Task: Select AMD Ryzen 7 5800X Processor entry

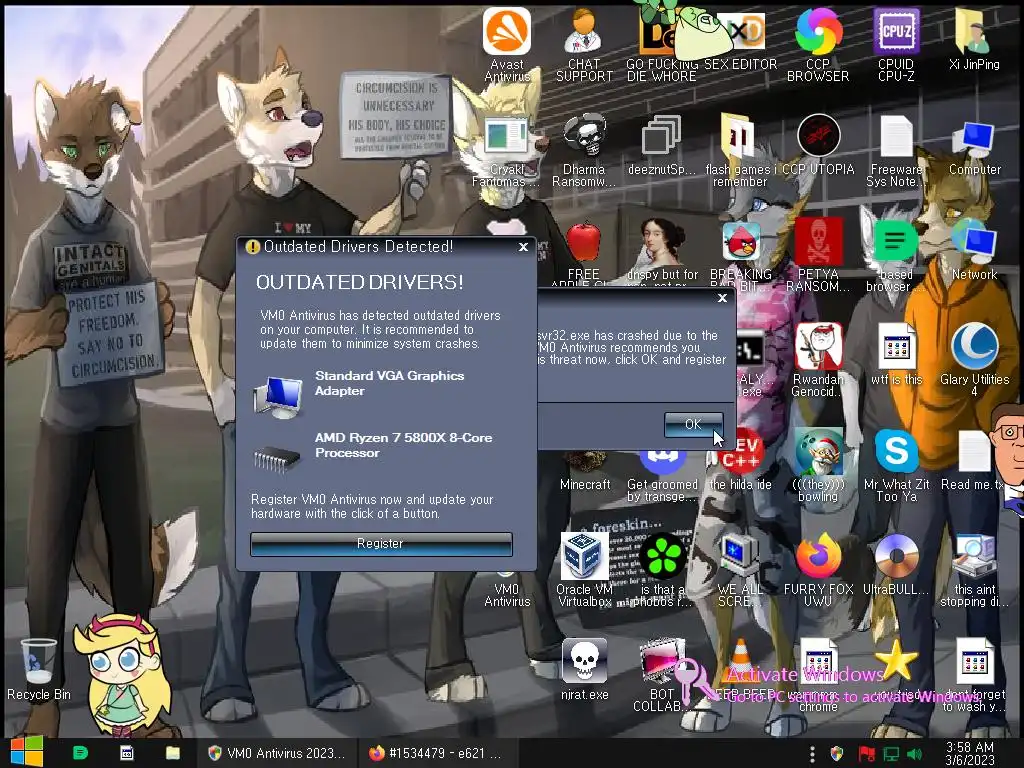Action: point(372,451)
